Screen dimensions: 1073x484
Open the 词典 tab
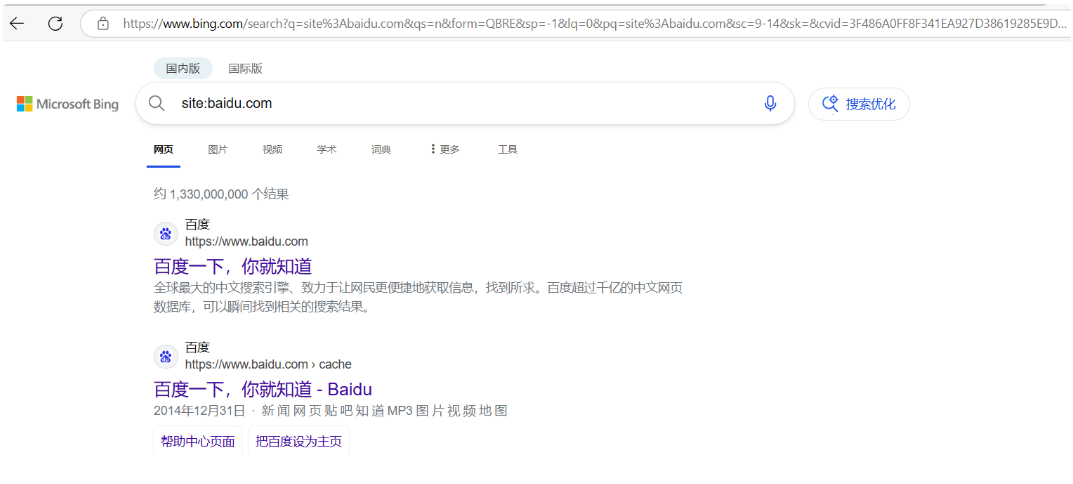(381, 149)
